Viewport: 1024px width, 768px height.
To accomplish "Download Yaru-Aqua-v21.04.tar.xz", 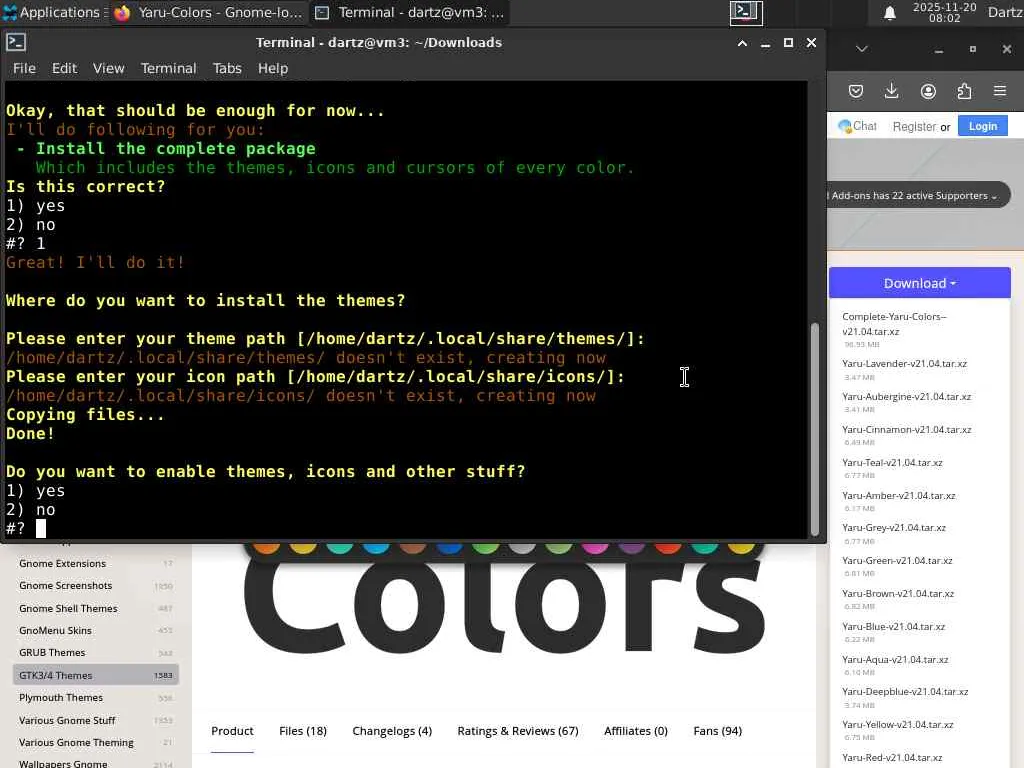I will click(x=895, y=660).
